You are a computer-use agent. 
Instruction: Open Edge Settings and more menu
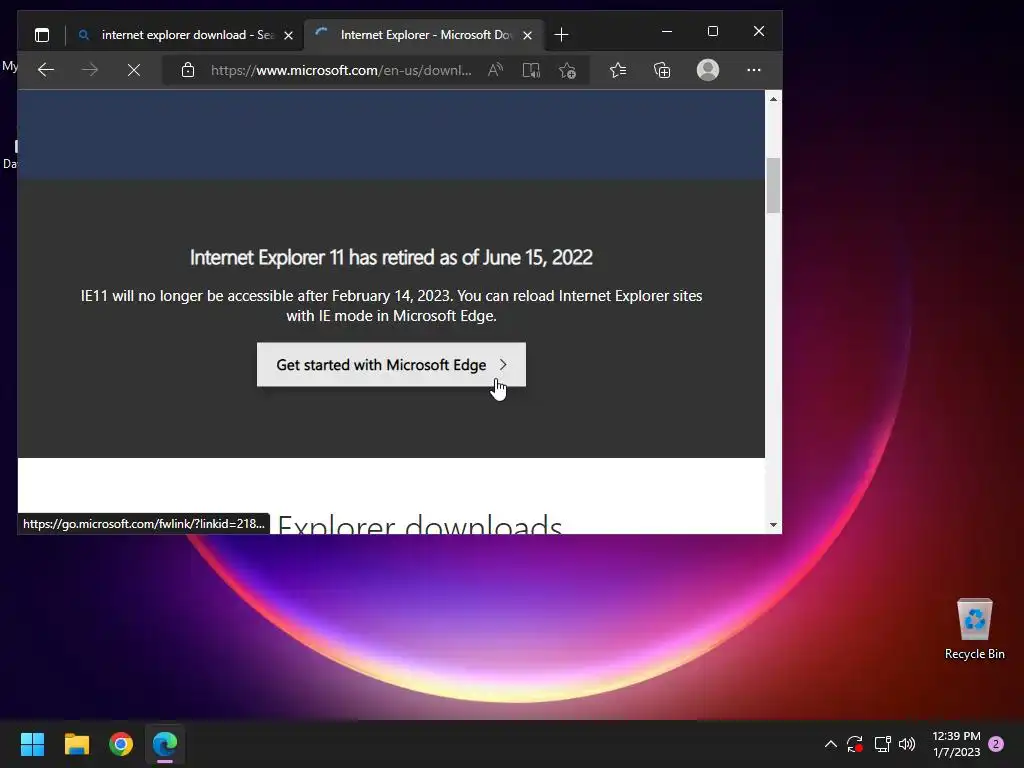coord(754,70)
